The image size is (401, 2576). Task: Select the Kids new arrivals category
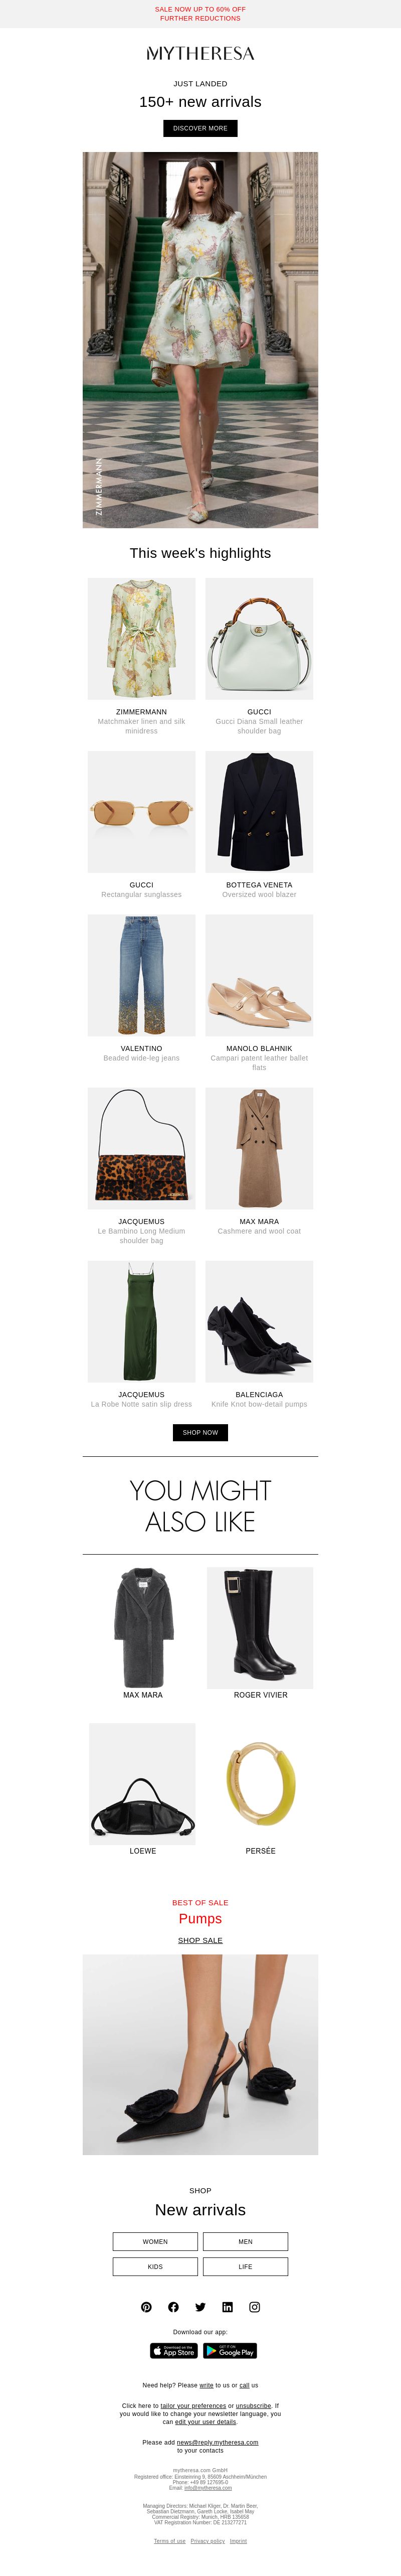coord(155,2266)
